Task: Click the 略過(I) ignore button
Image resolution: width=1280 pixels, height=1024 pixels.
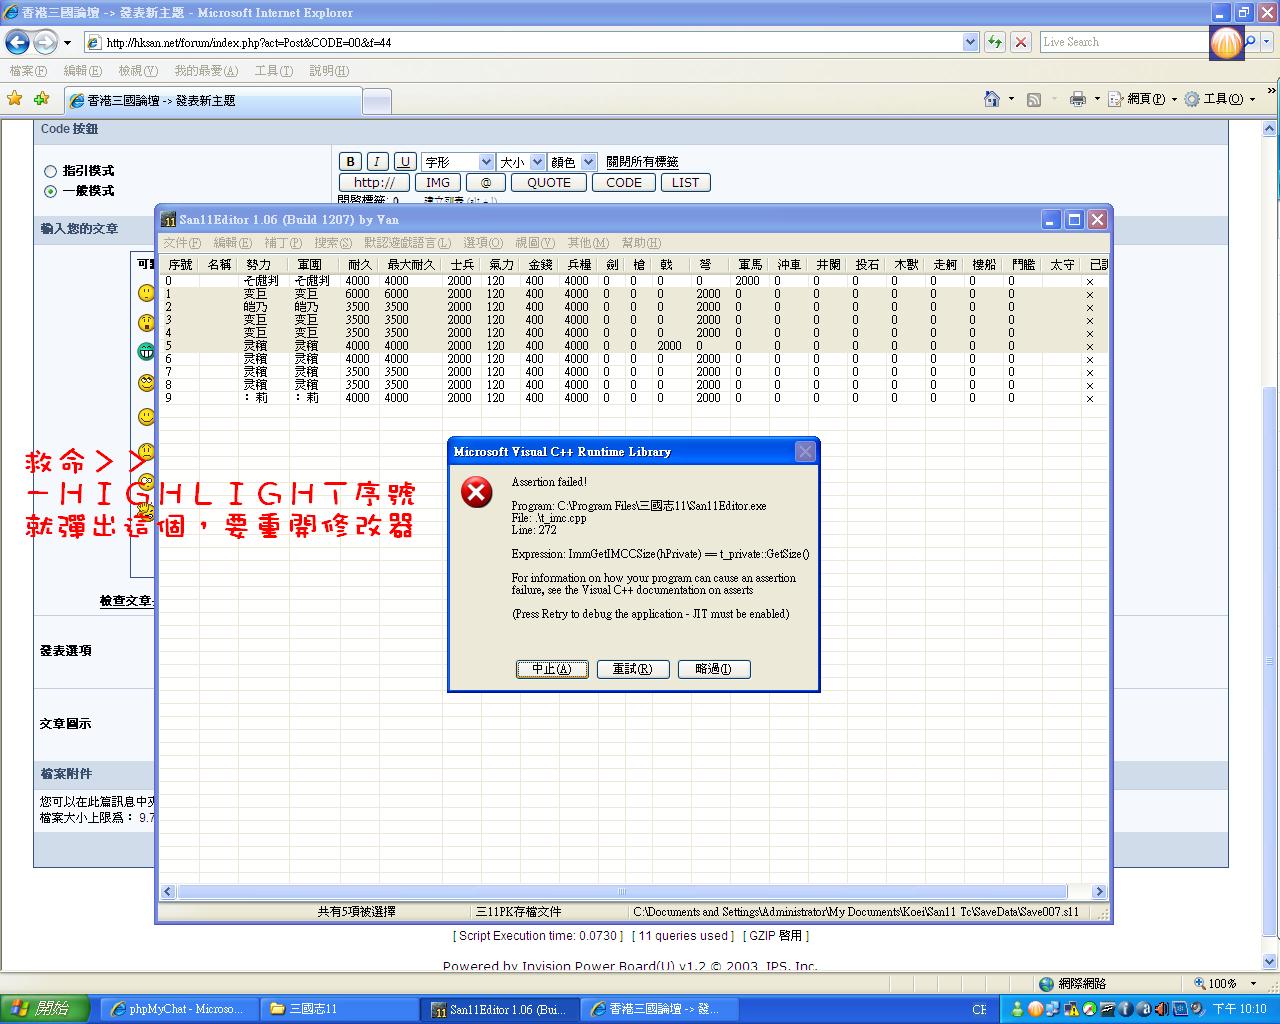Action: point(714,669)
